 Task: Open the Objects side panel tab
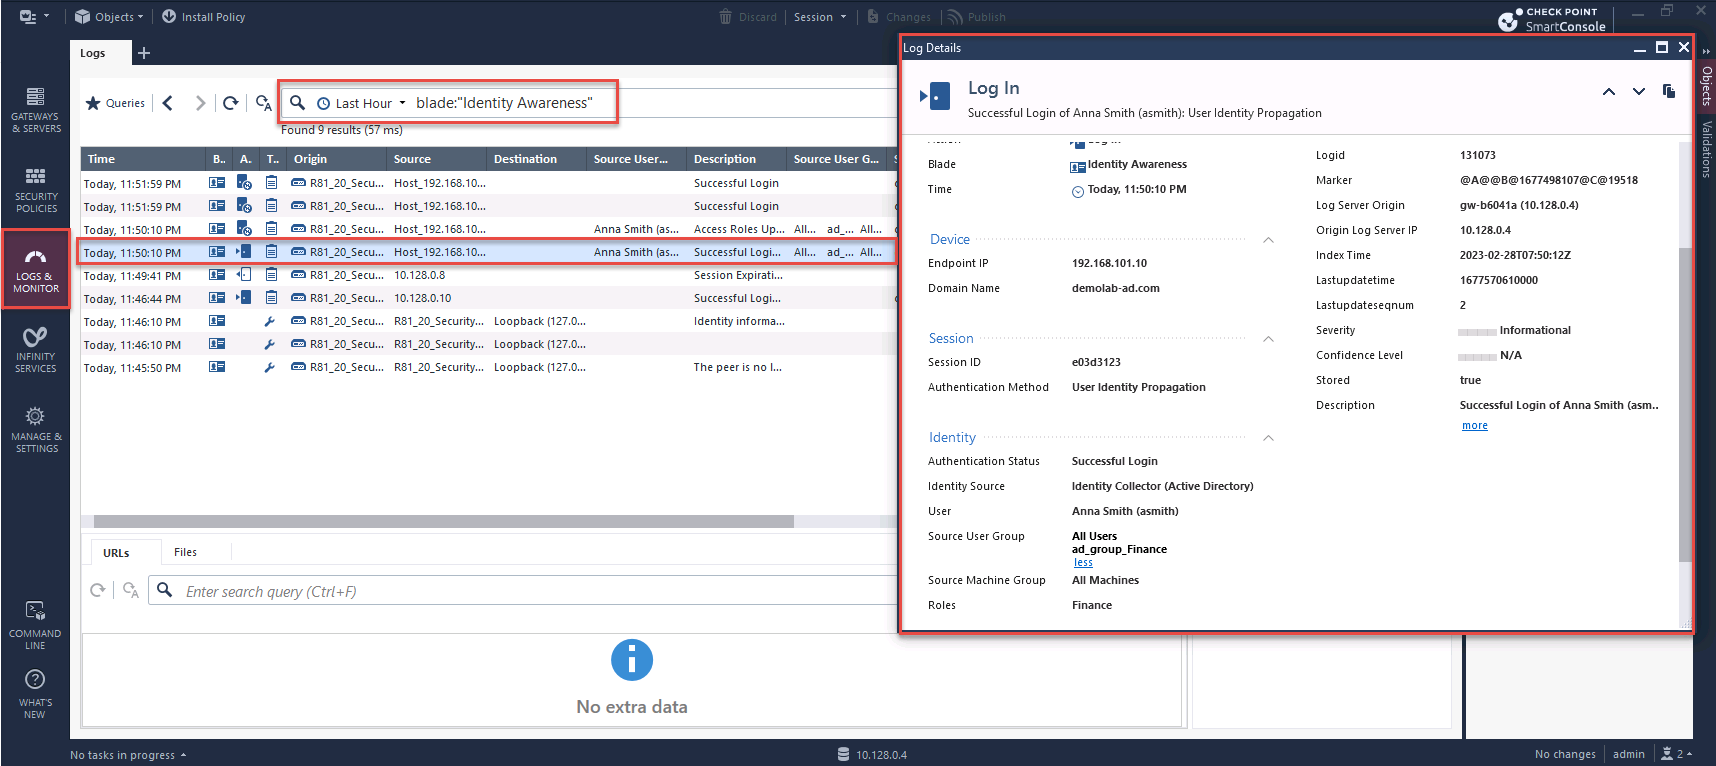click(x=1706, y=86)
